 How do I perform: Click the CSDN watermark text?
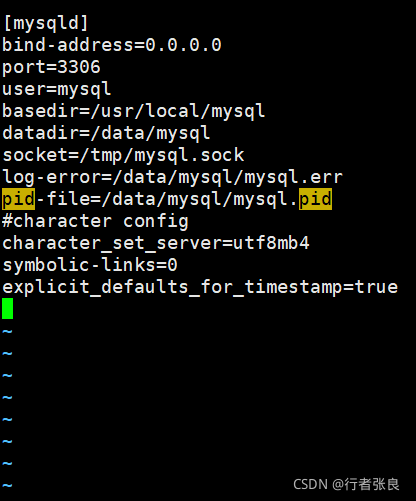[346, 484]
